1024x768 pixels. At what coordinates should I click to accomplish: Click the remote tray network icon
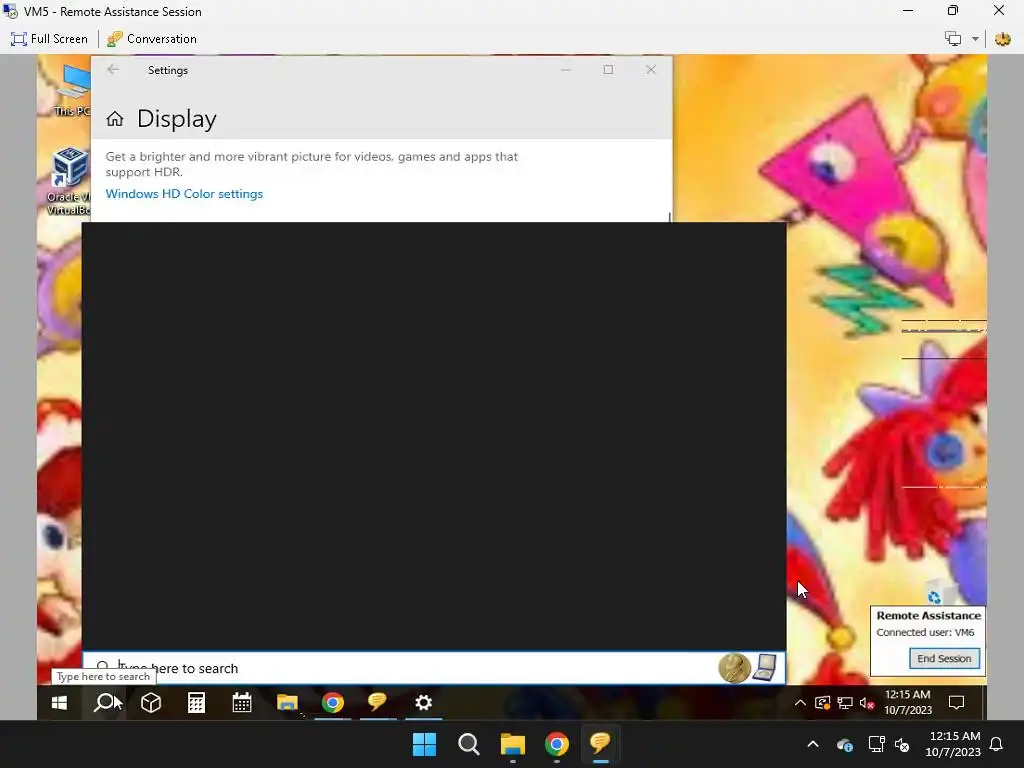tap(845, 703)
